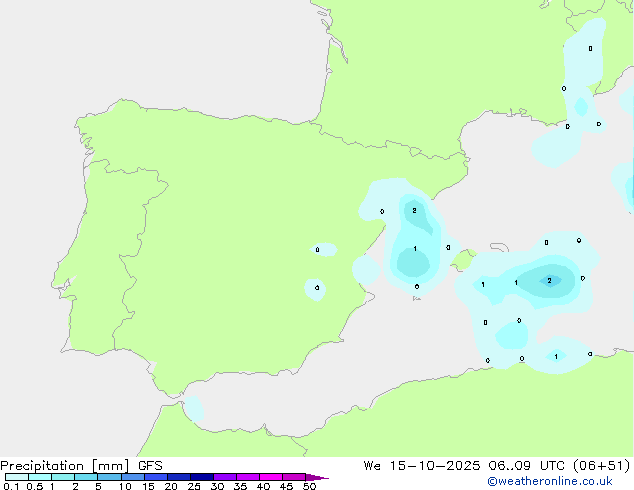Image resolution: width=634 pixels, height=490 pixels.
Task: Click the above-50 arrow tip of legend
Action: [317, 477]
